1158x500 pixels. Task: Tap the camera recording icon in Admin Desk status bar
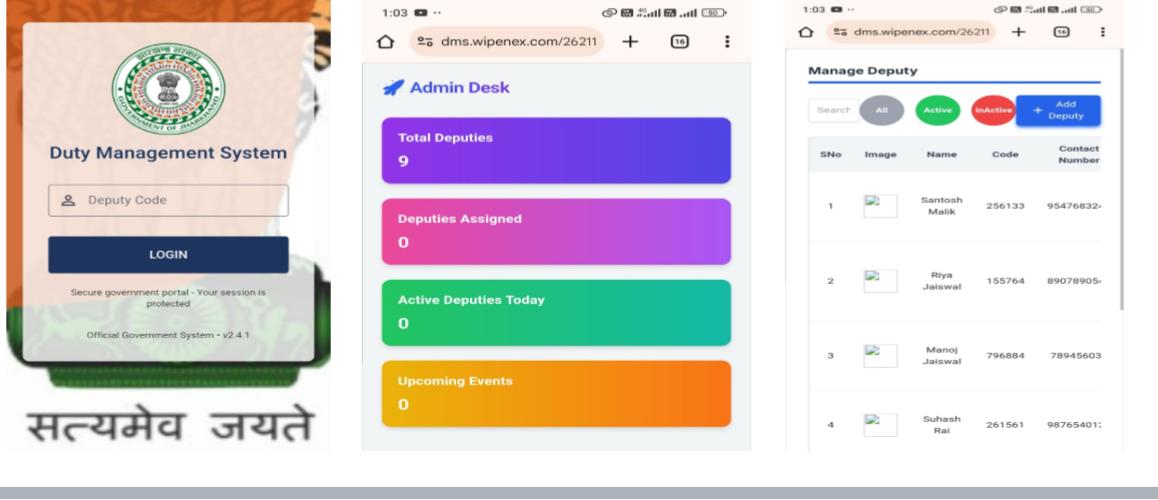421,13
